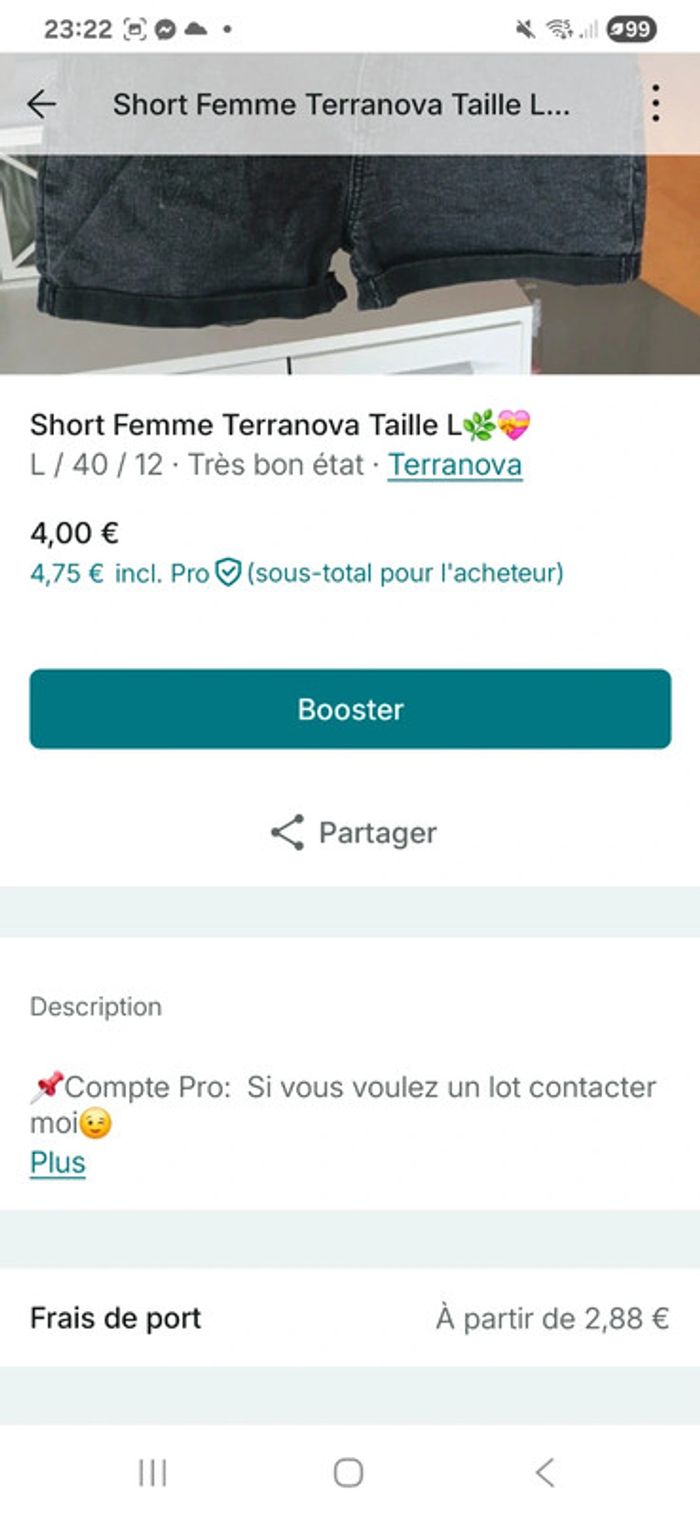This screenshot has height=1518, width=700.
Task: Tap the 4,75 € incl. Pro subtotal
Action: point(120,574)
